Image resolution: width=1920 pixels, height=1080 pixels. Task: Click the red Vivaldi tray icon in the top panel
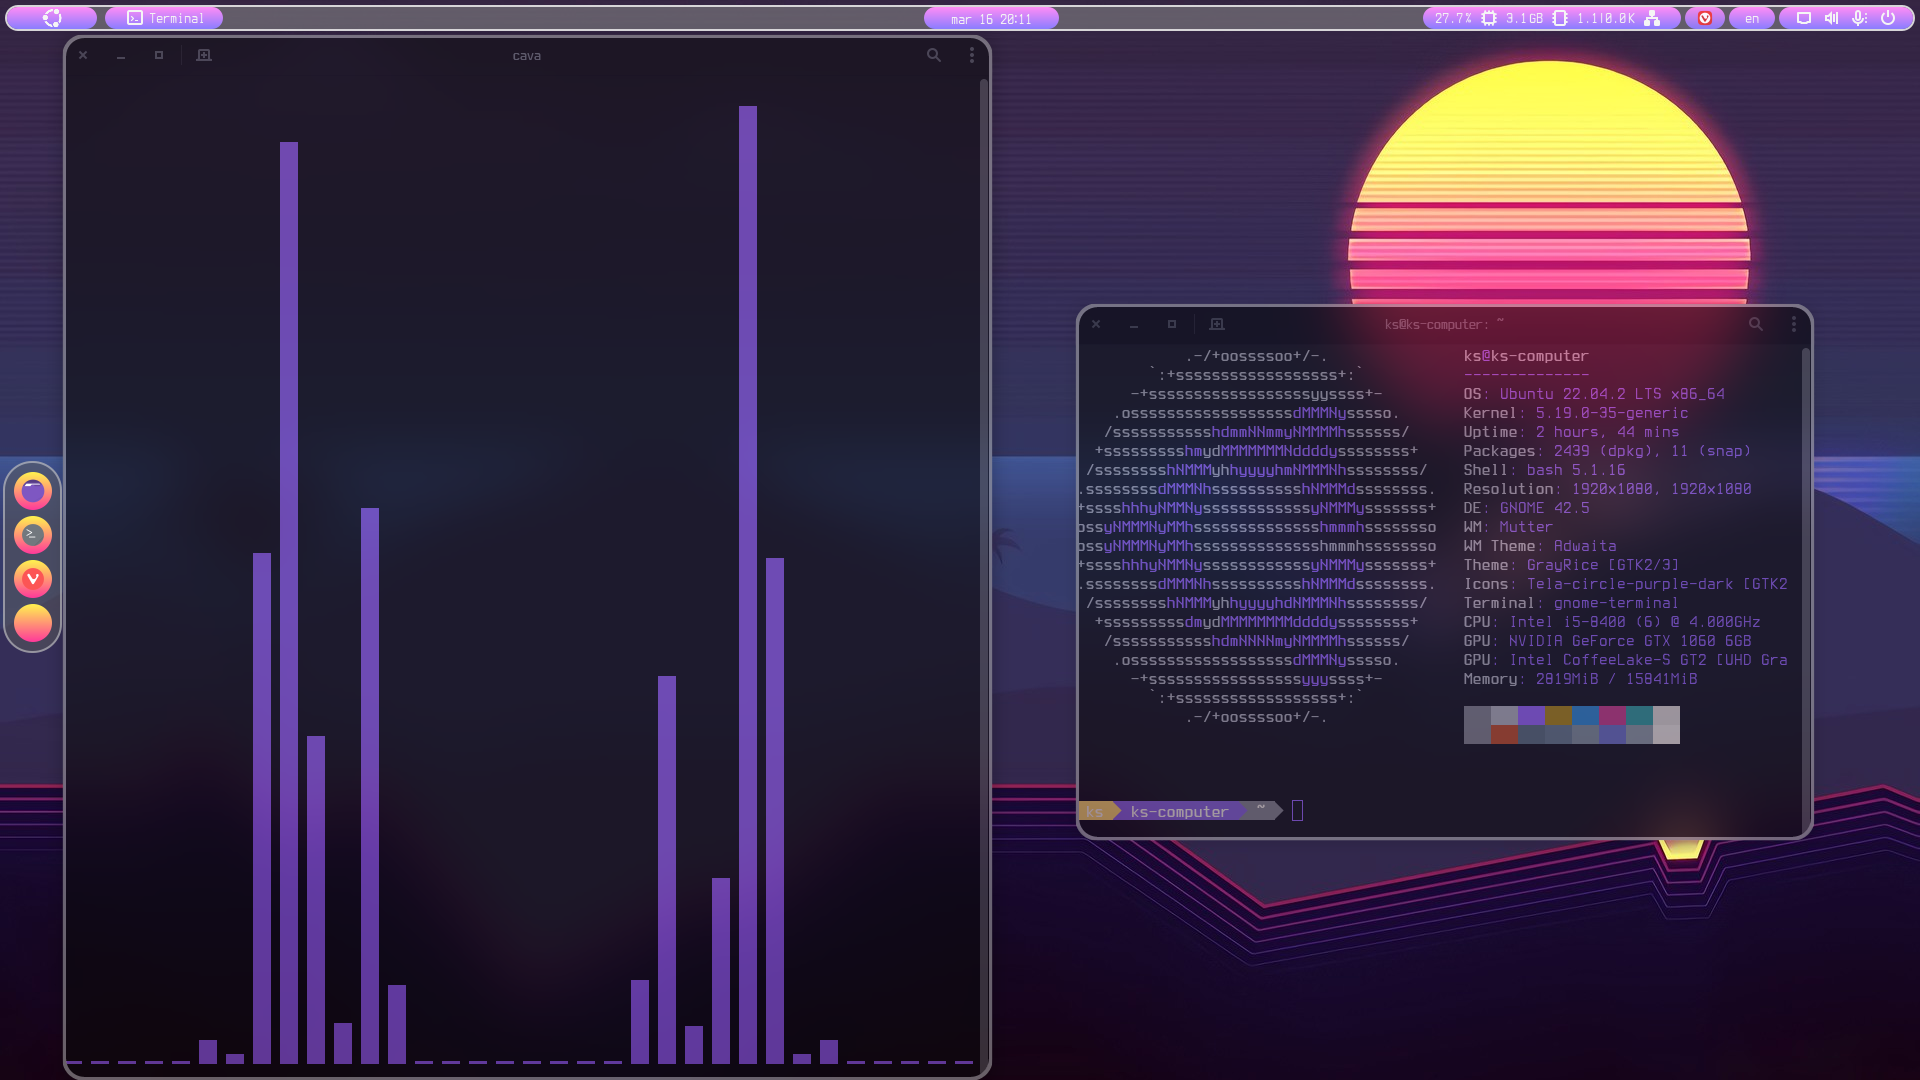[1705, 17]
